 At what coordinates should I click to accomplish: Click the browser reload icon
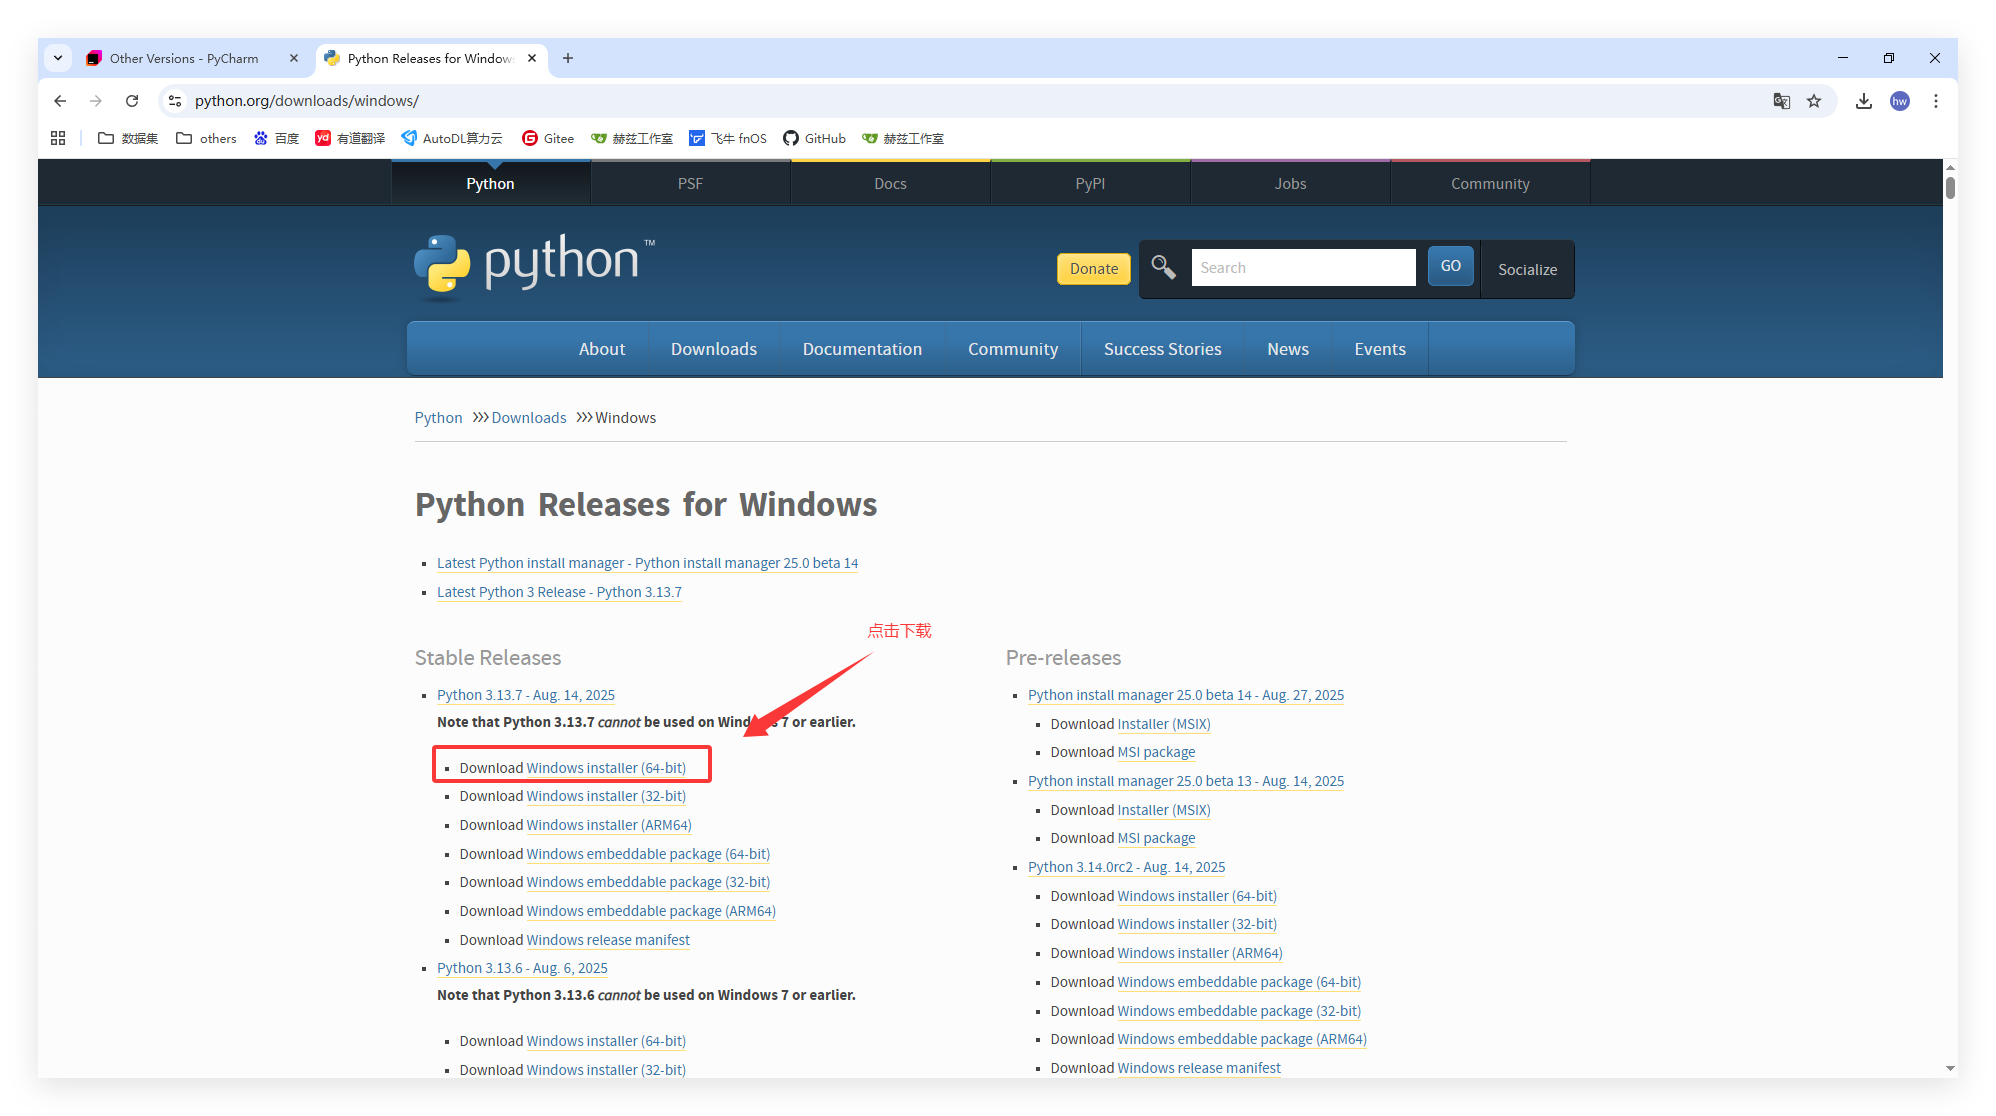coord(132,101)
